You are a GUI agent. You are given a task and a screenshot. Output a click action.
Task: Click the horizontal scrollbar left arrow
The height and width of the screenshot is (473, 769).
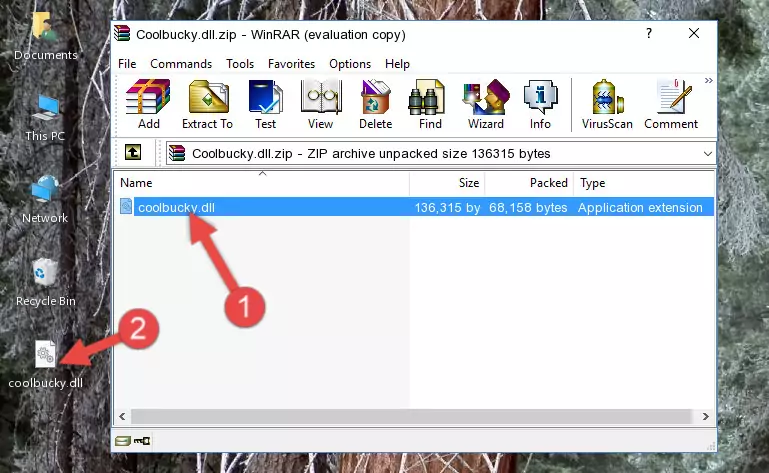pyautogui.click(x=122, y=417)
